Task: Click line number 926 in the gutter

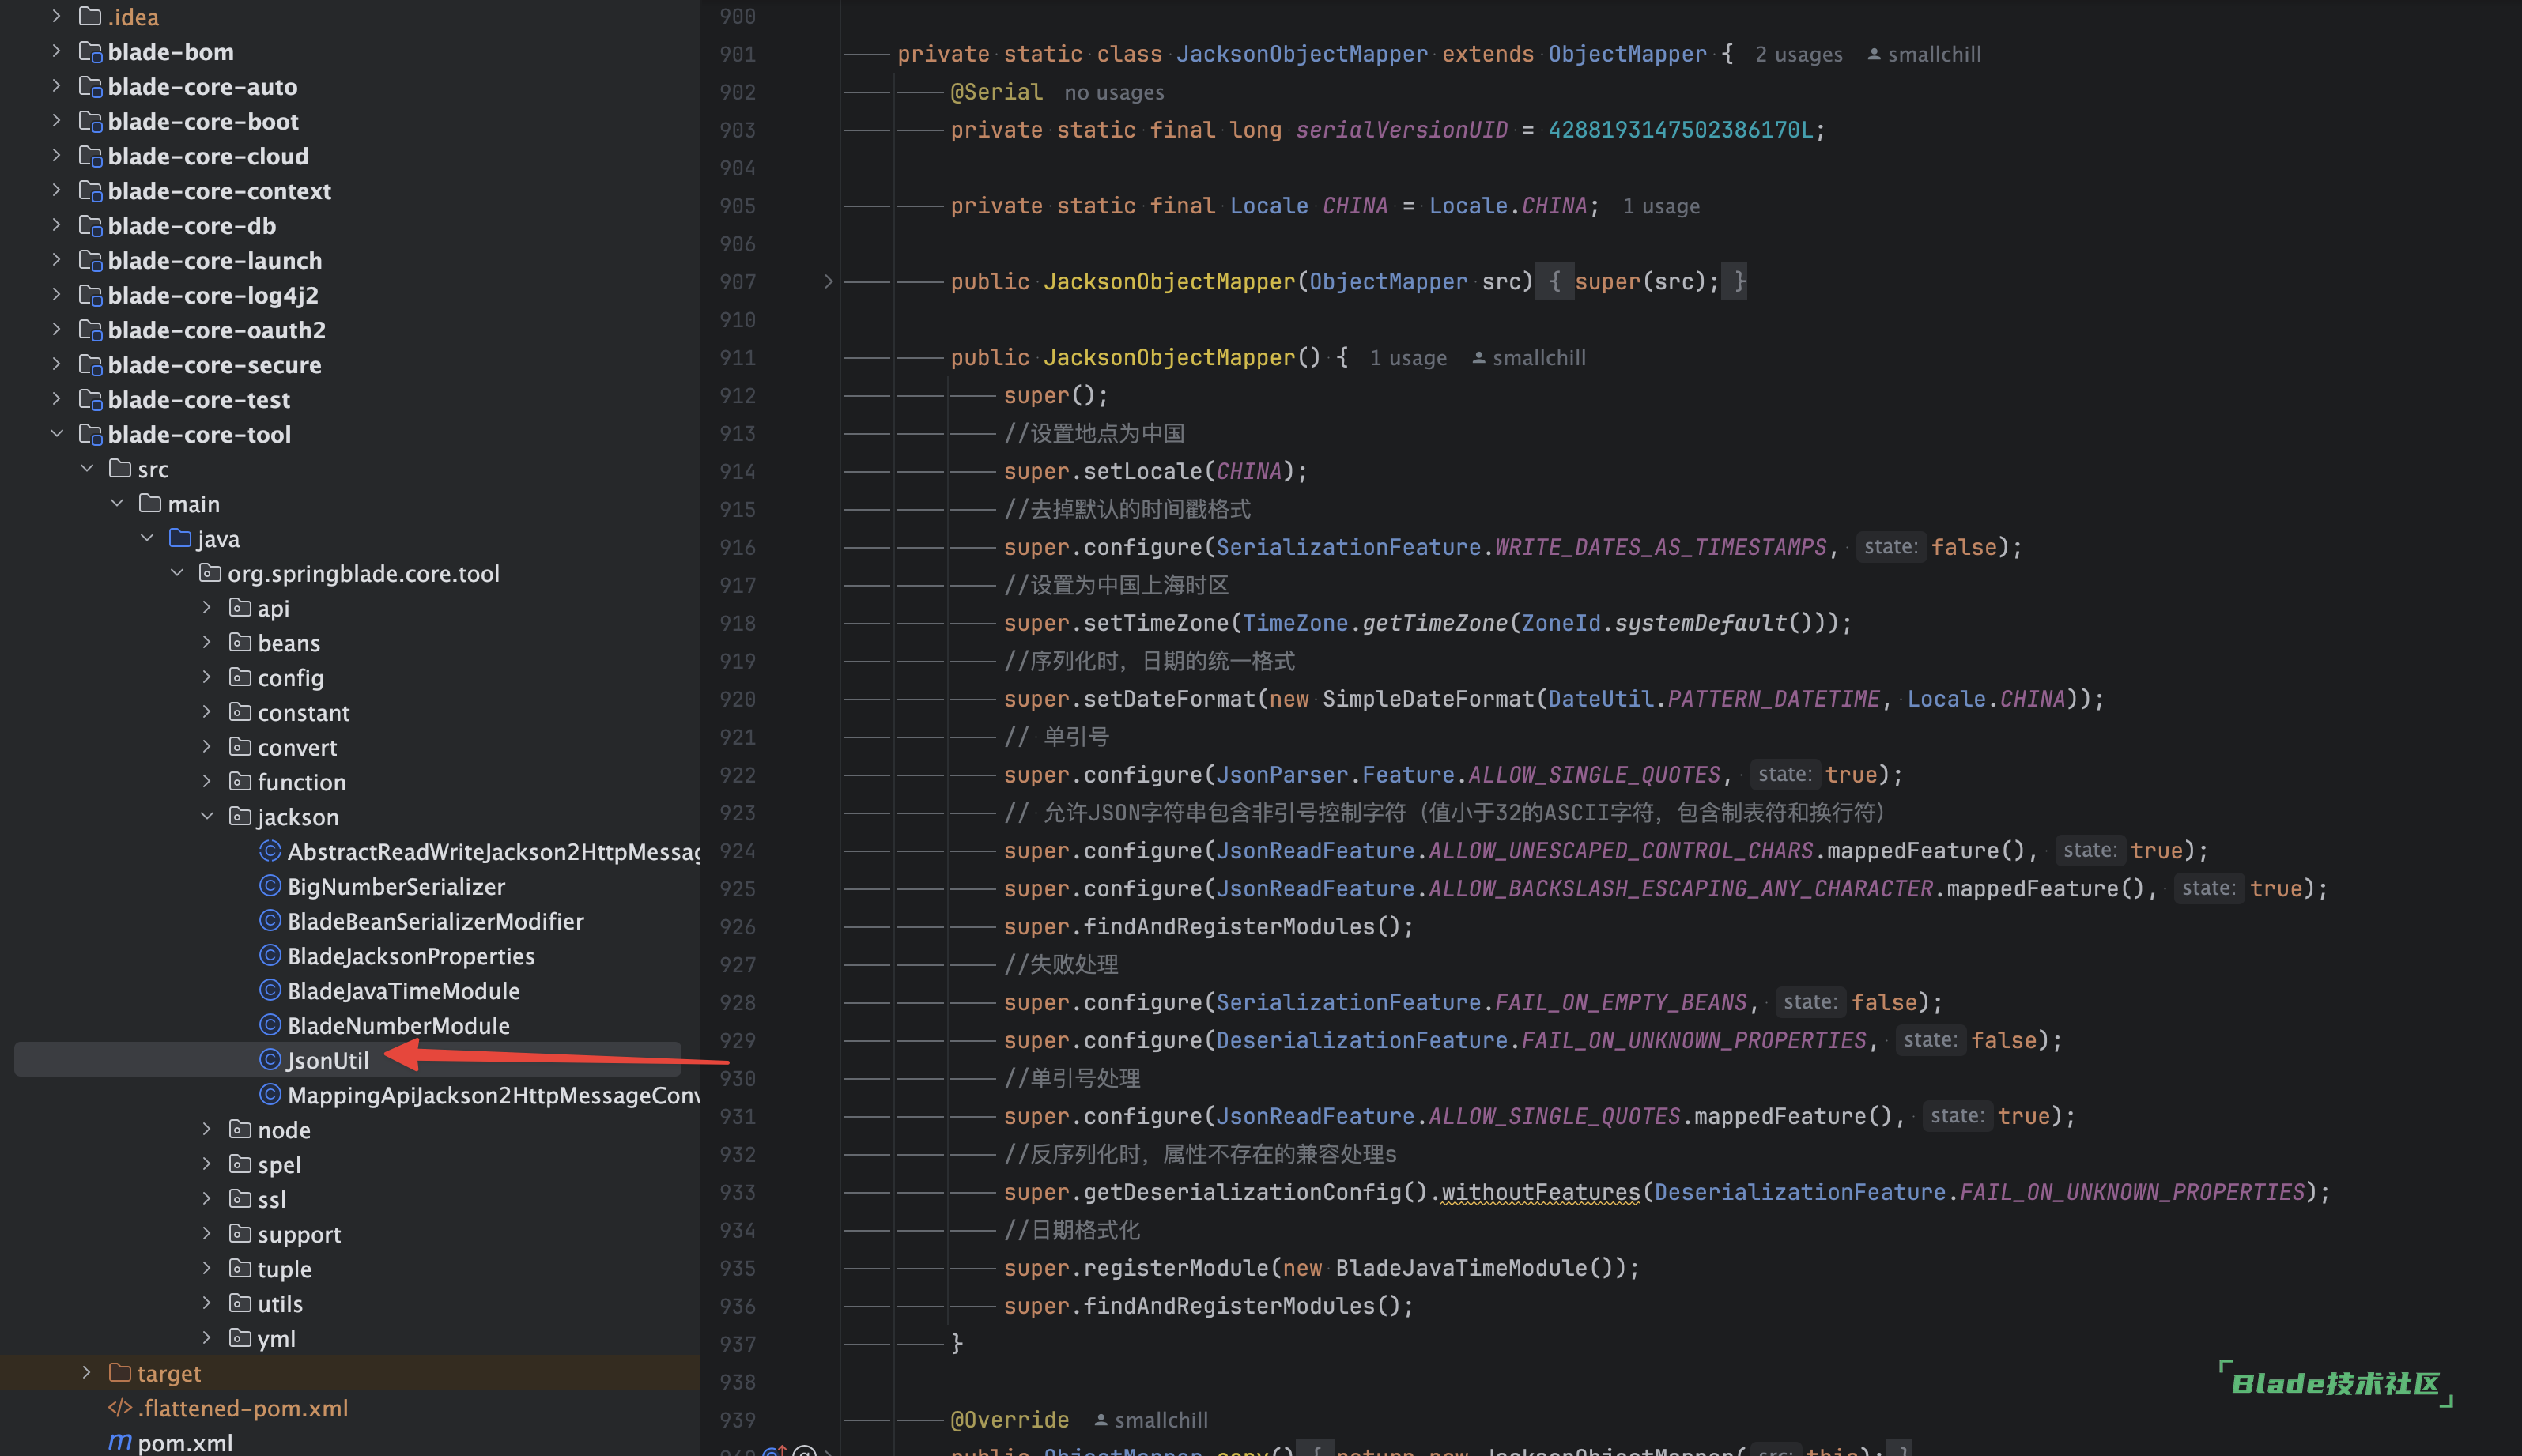Action: tap(737, 927)
